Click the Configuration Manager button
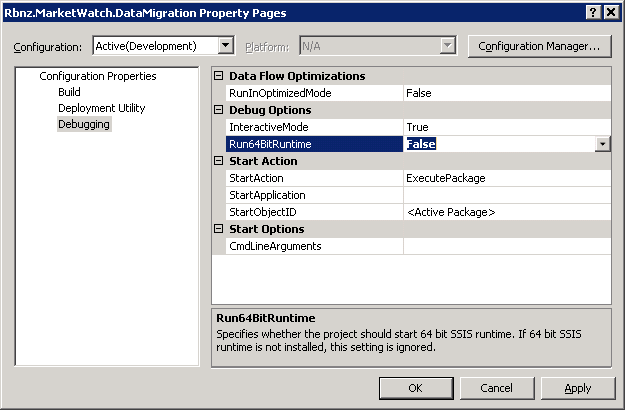 pos(539,46)
